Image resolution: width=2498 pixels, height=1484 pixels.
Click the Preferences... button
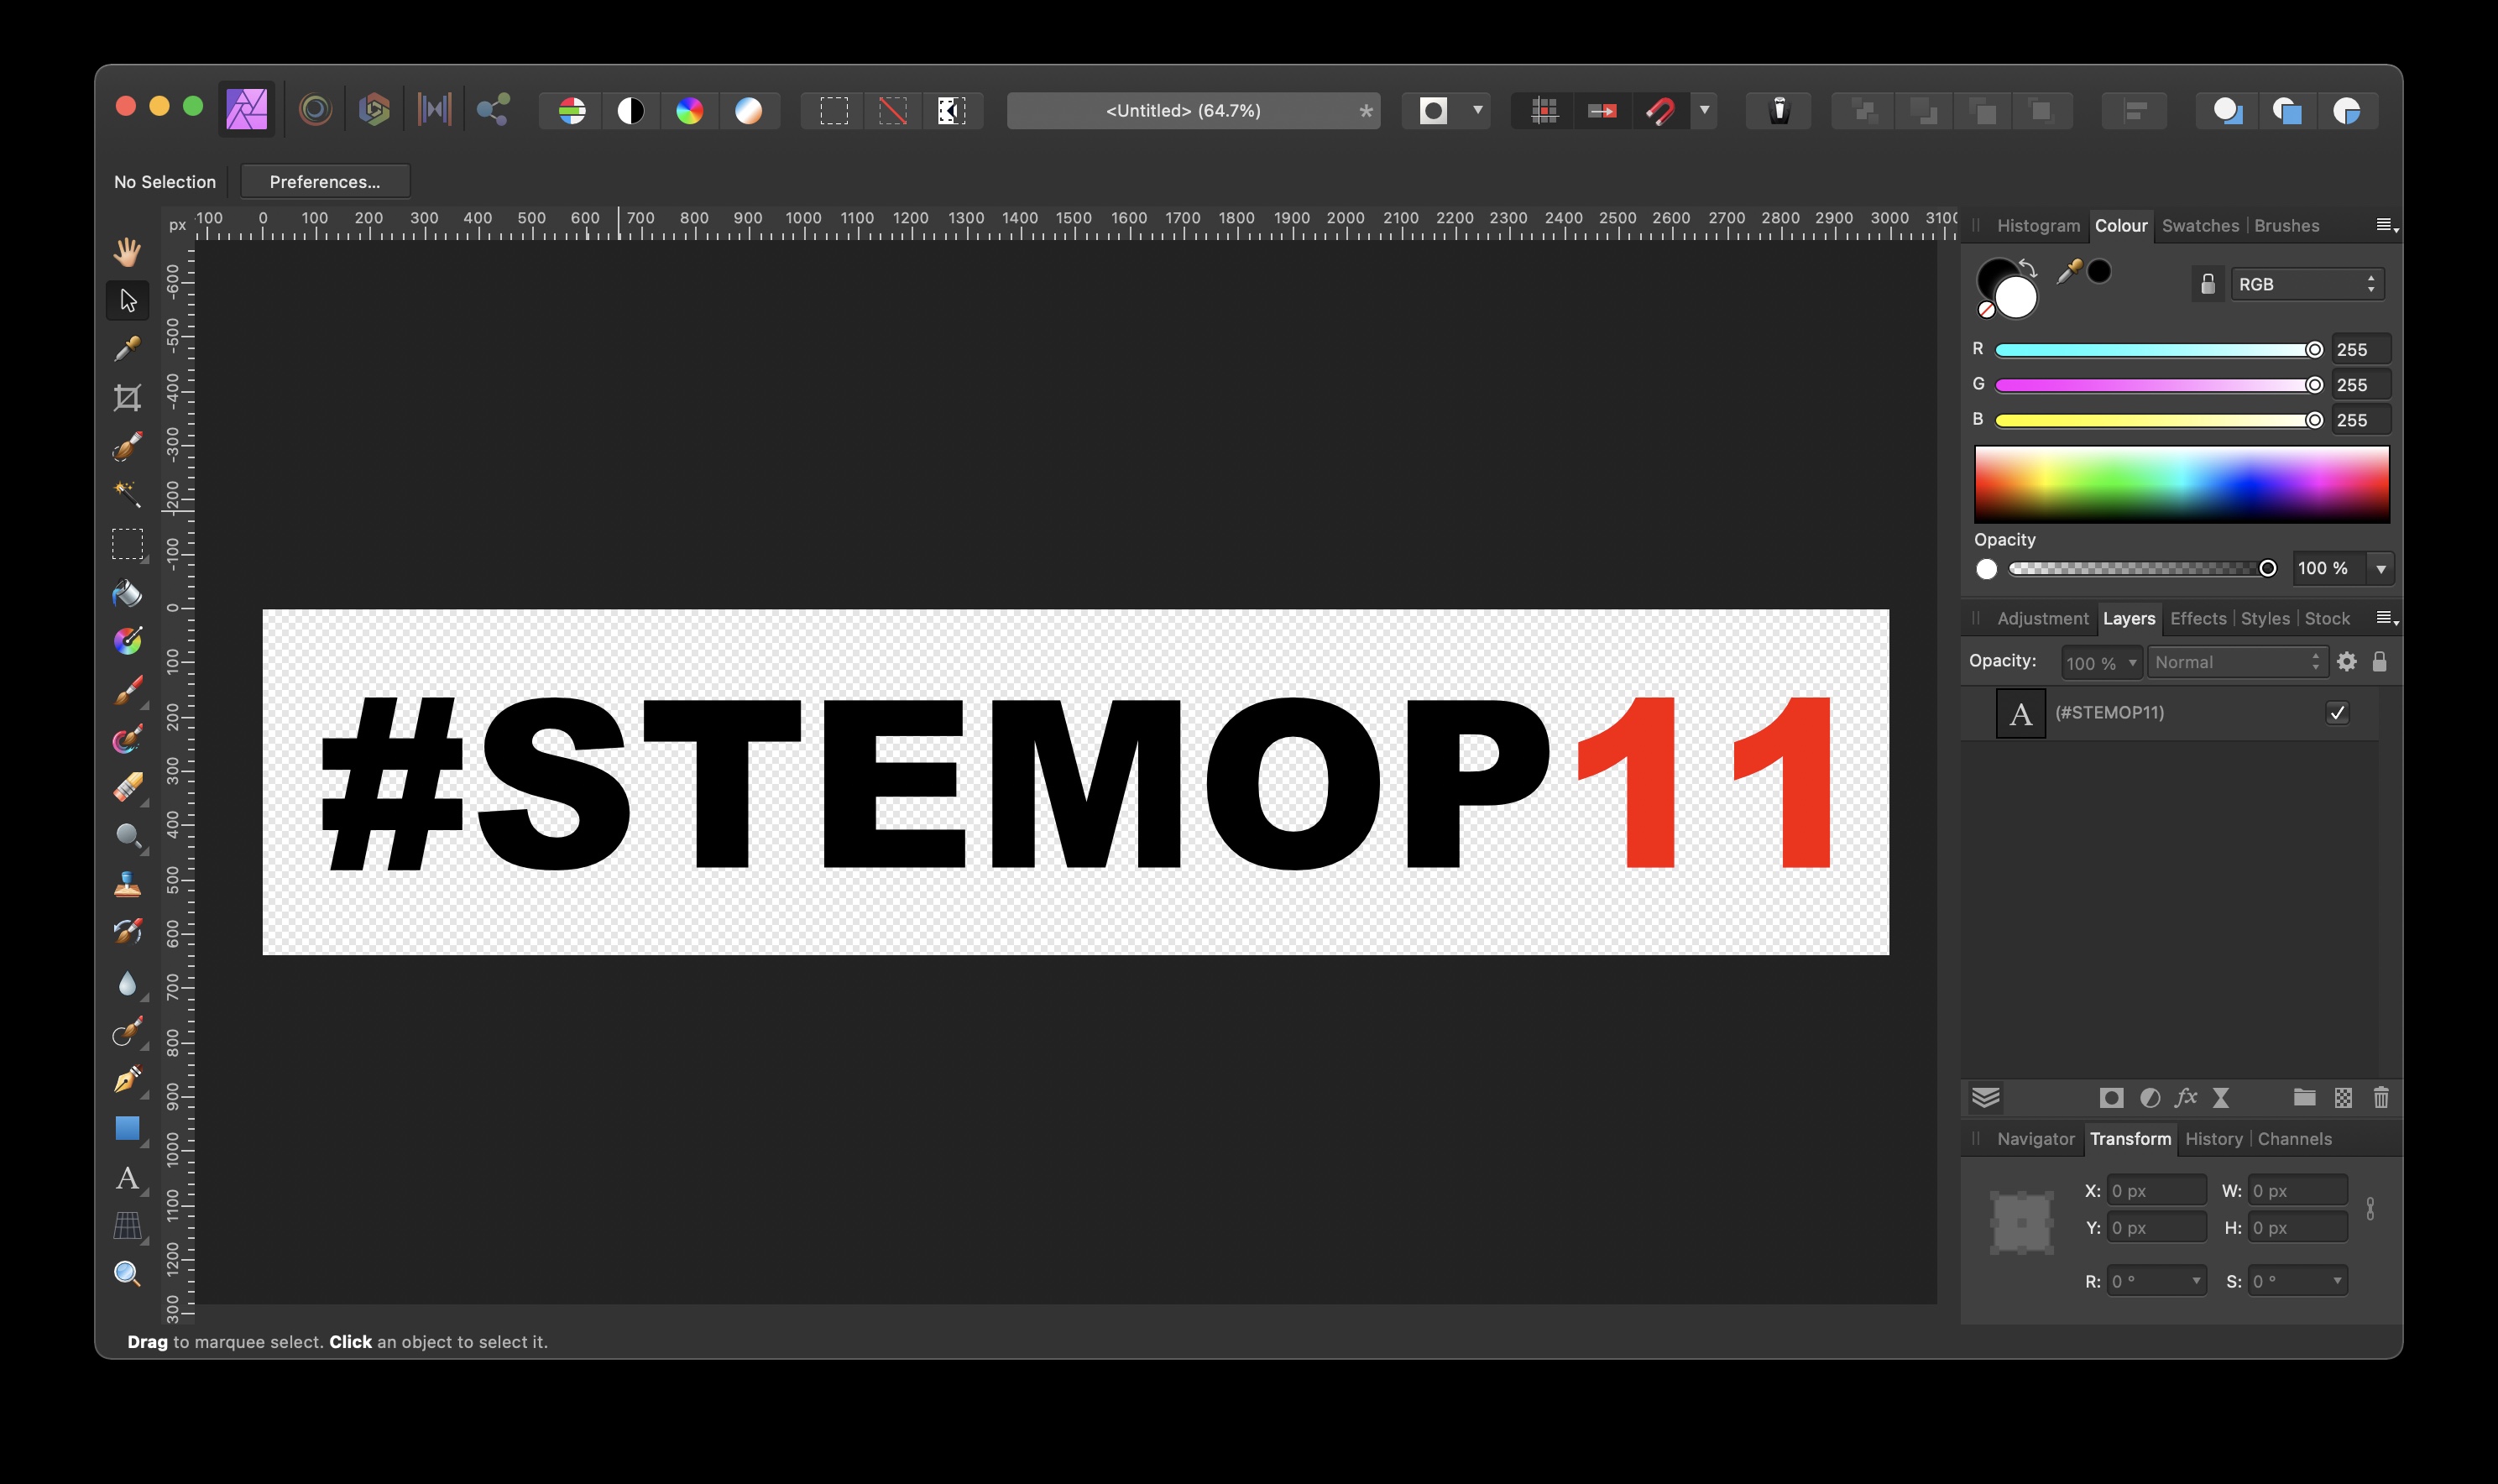point(324,182)
